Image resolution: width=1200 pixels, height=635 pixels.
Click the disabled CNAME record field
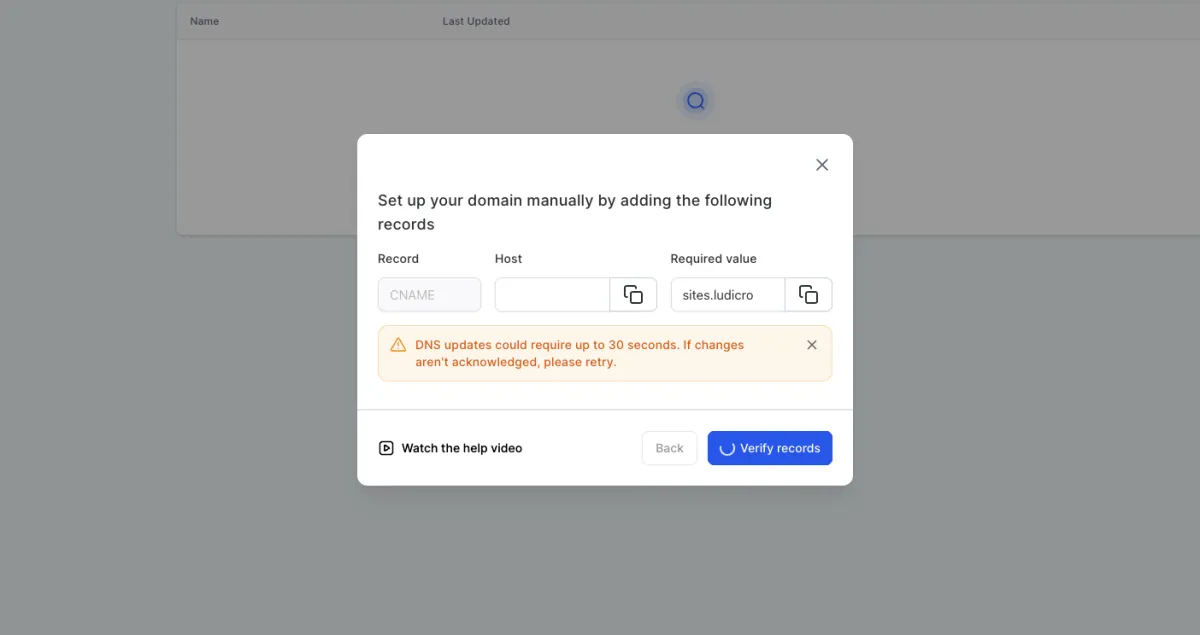coord(429,295)
